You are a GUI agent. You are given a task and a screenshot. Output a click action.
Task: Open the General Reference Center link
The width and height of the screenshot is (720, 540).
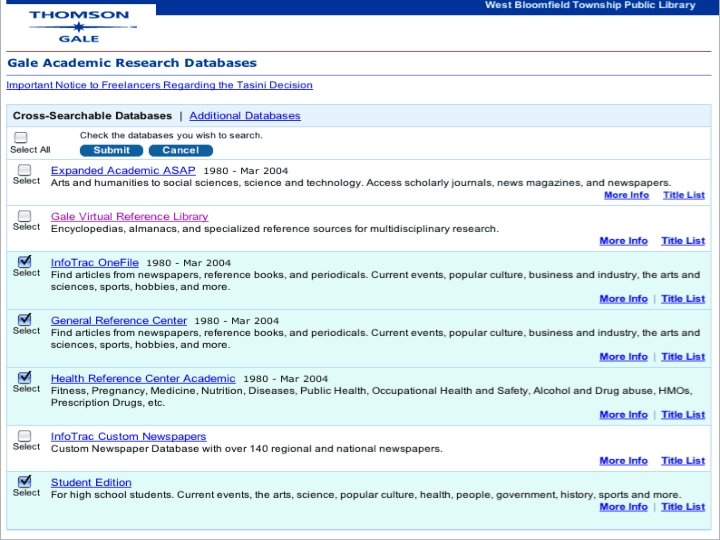point(119,321)
